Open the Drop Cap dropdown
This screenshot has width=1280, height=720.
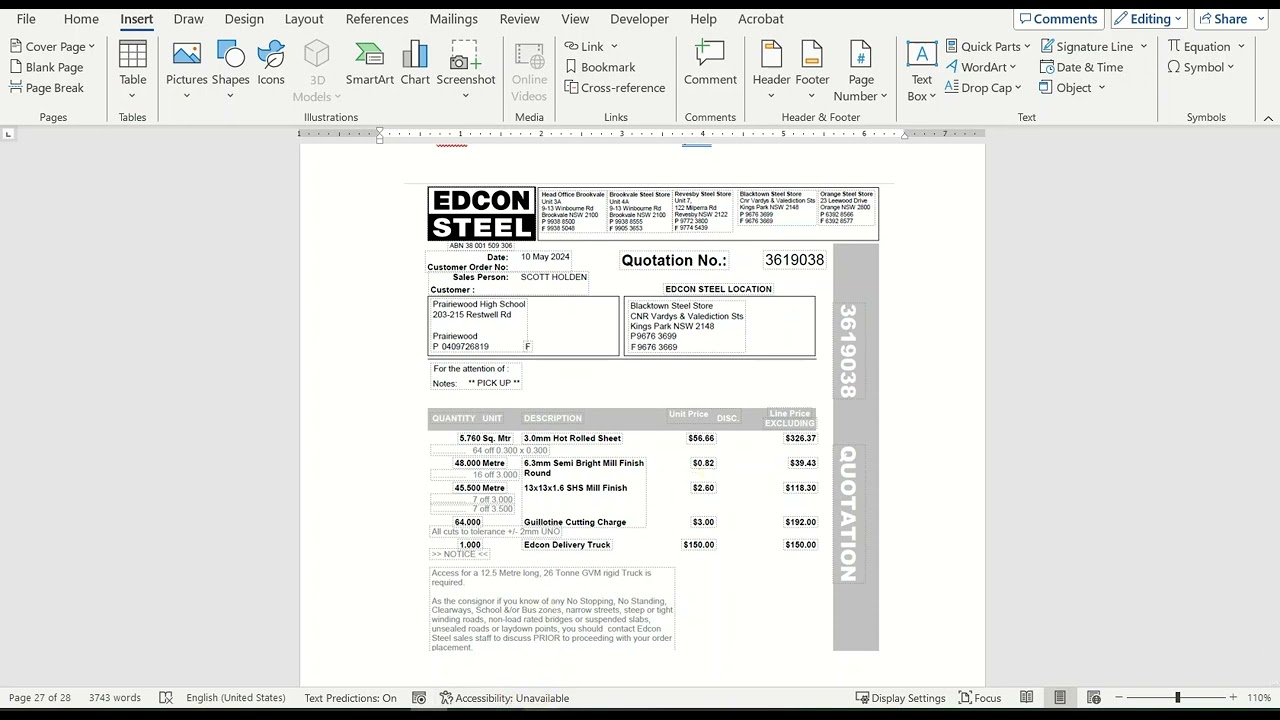coord(1018,88)
